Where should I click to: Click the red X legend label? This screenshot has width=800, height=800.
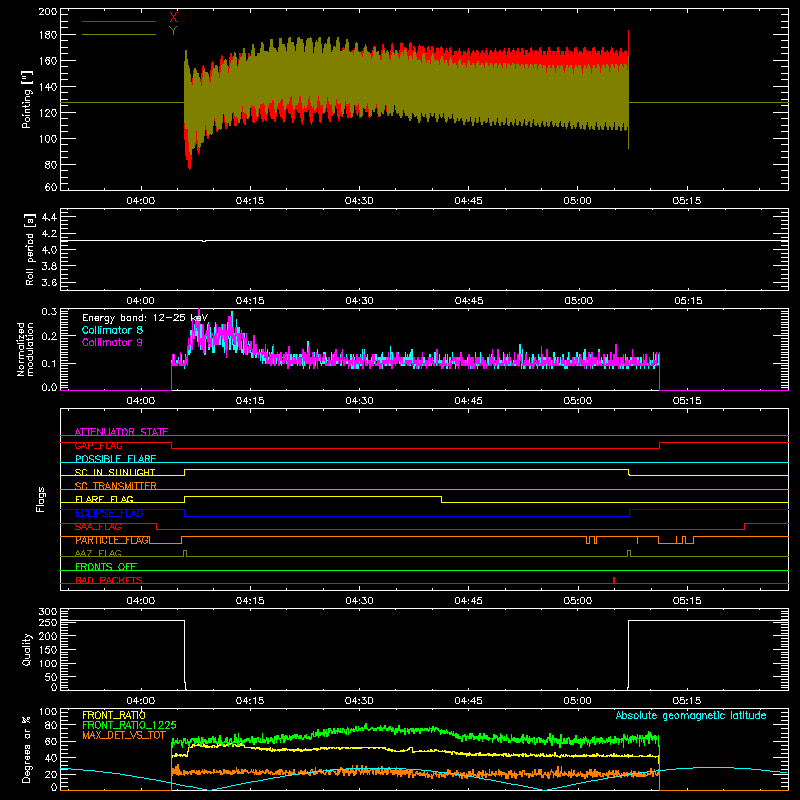(x=173, y=17)
